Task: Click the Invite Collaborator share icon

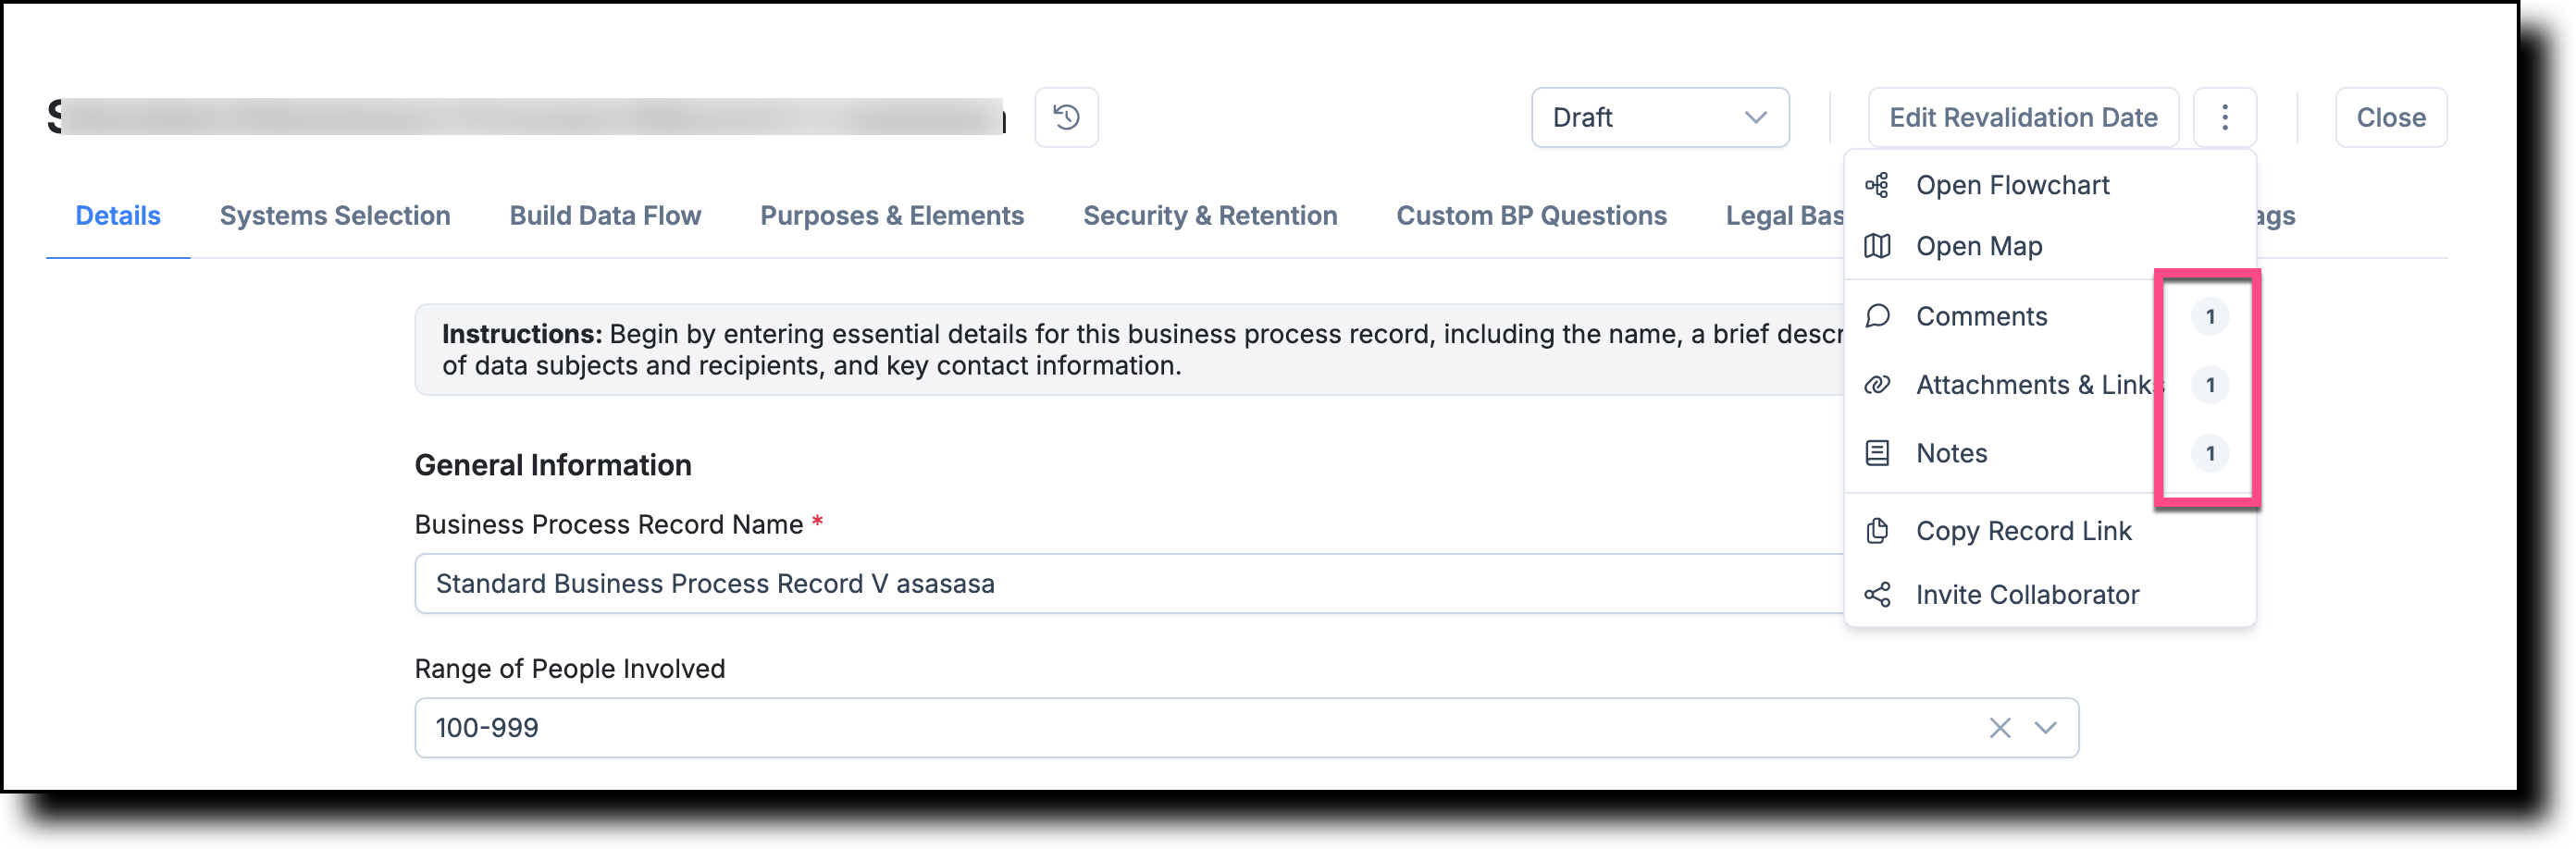Action: point(1877,595)
